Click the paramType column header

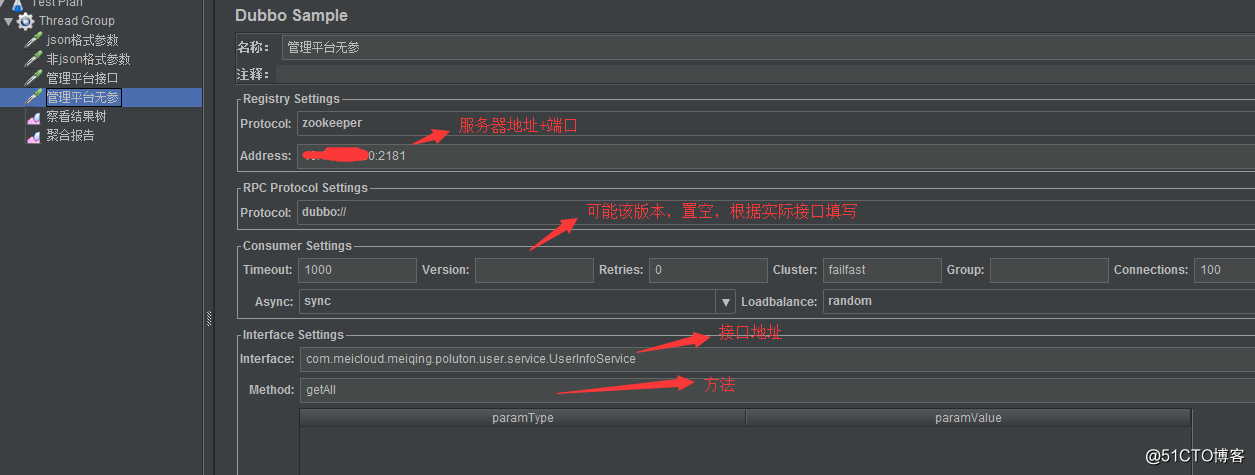point(523,418)
